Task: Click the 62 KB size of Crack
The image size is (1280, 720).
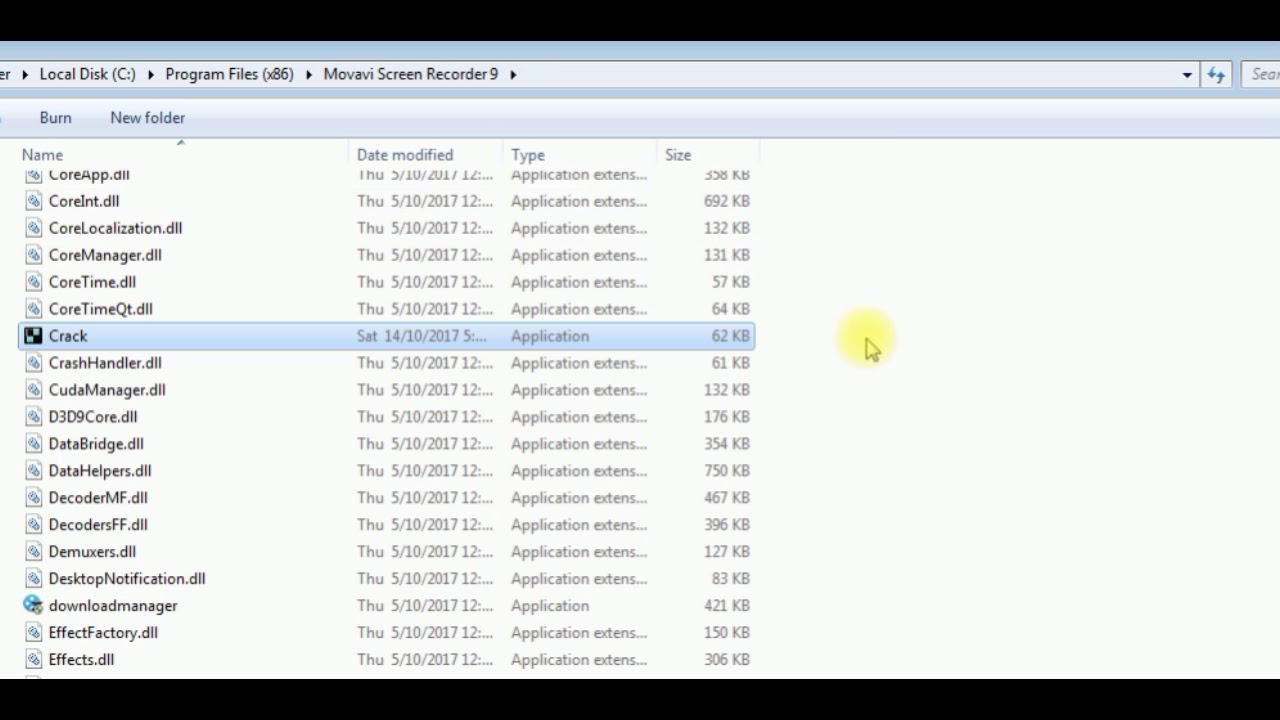Action: coord(730,336)
